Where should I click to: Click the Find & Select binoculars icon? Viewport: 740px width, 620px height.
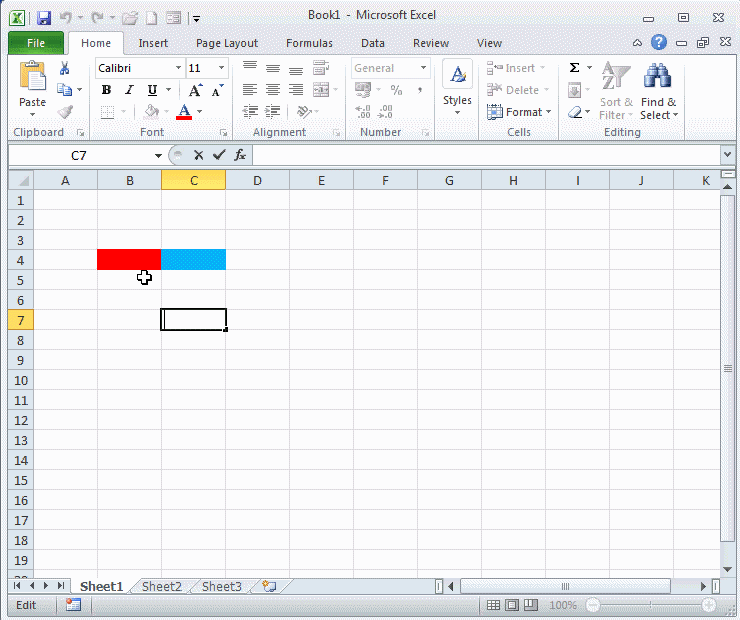click(x=658, y=78)
